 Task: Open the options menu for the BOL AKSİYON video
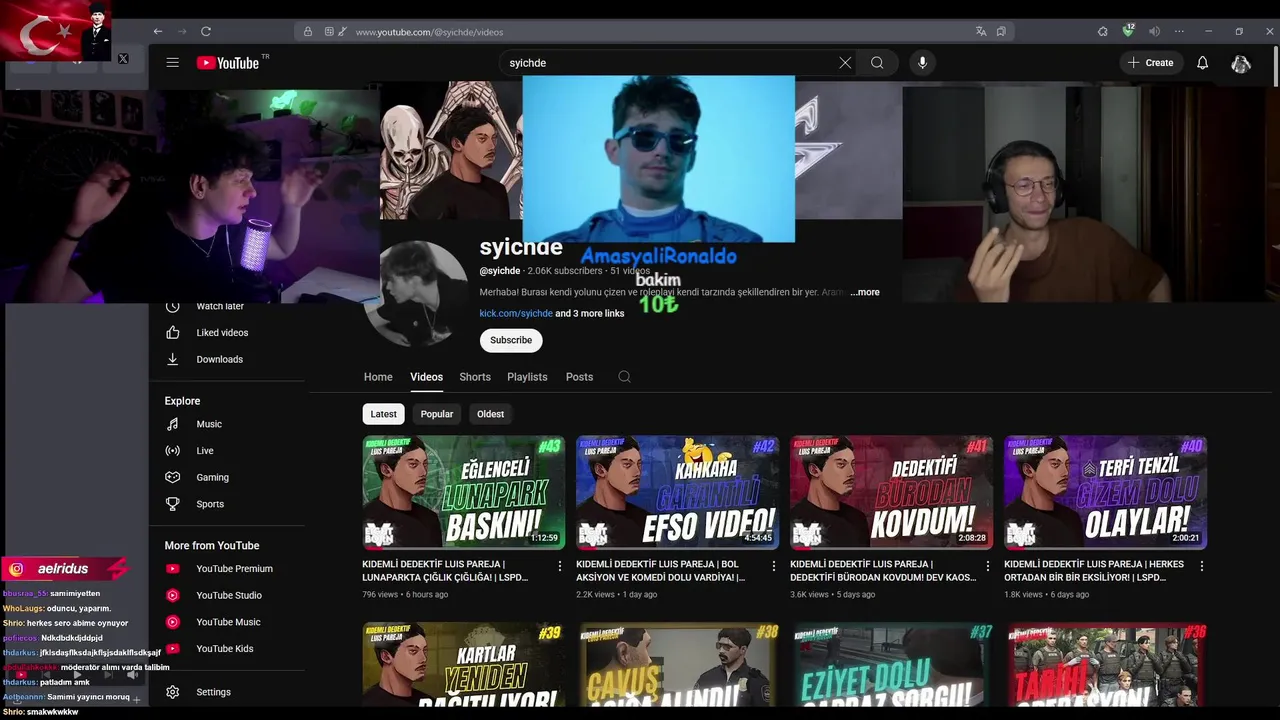(x=774, y=566)
